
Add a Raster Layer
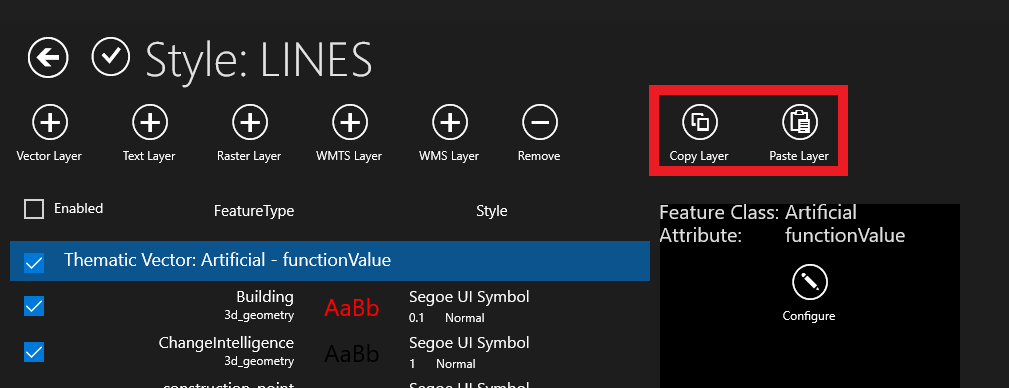250,122
